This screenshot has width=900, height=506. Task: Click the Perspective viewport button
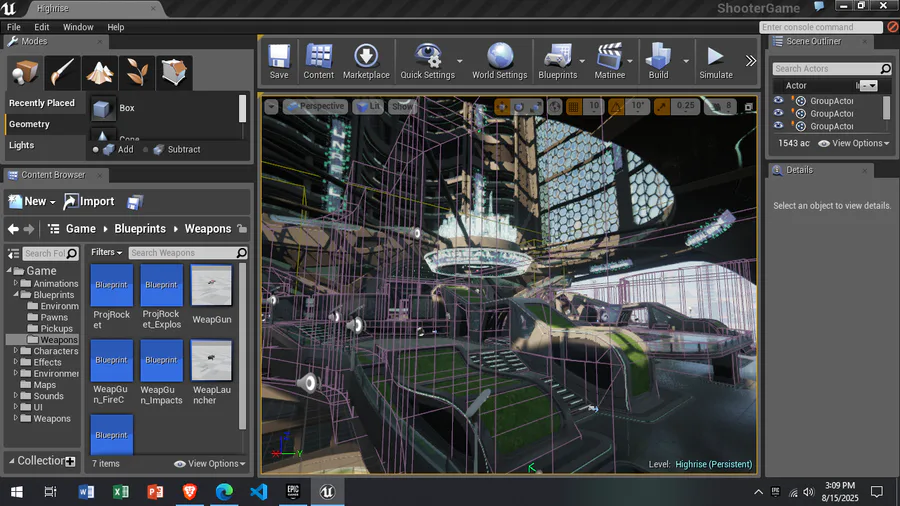point(315,107)
